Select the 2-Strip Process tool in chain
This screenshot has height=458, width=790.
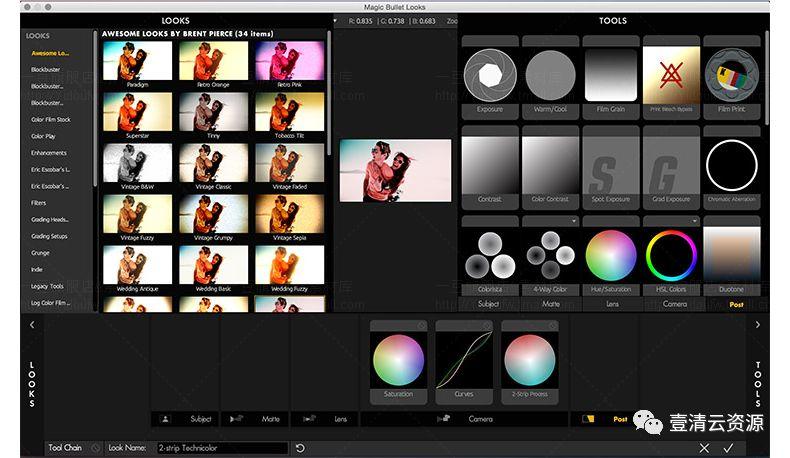(530, 362)
